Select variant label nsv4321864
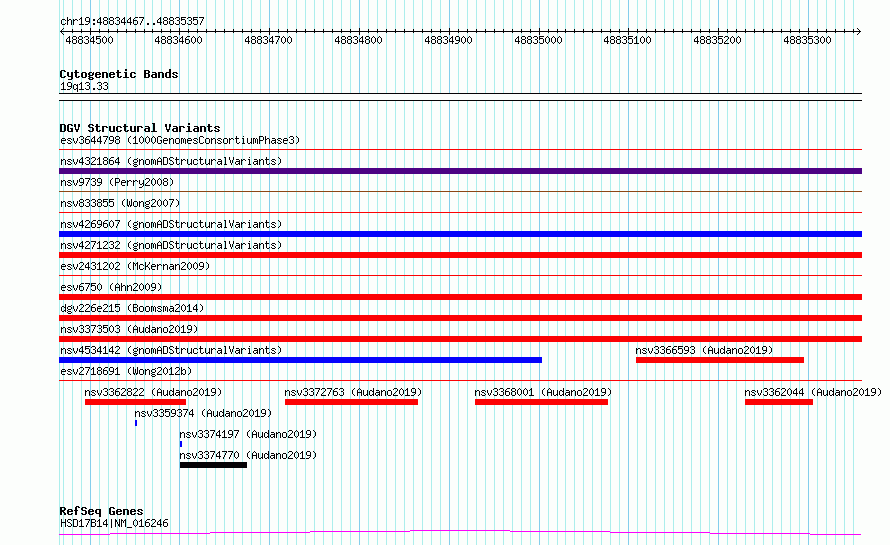The height and width of the screenshot is (545, 890). pos(171,161)
